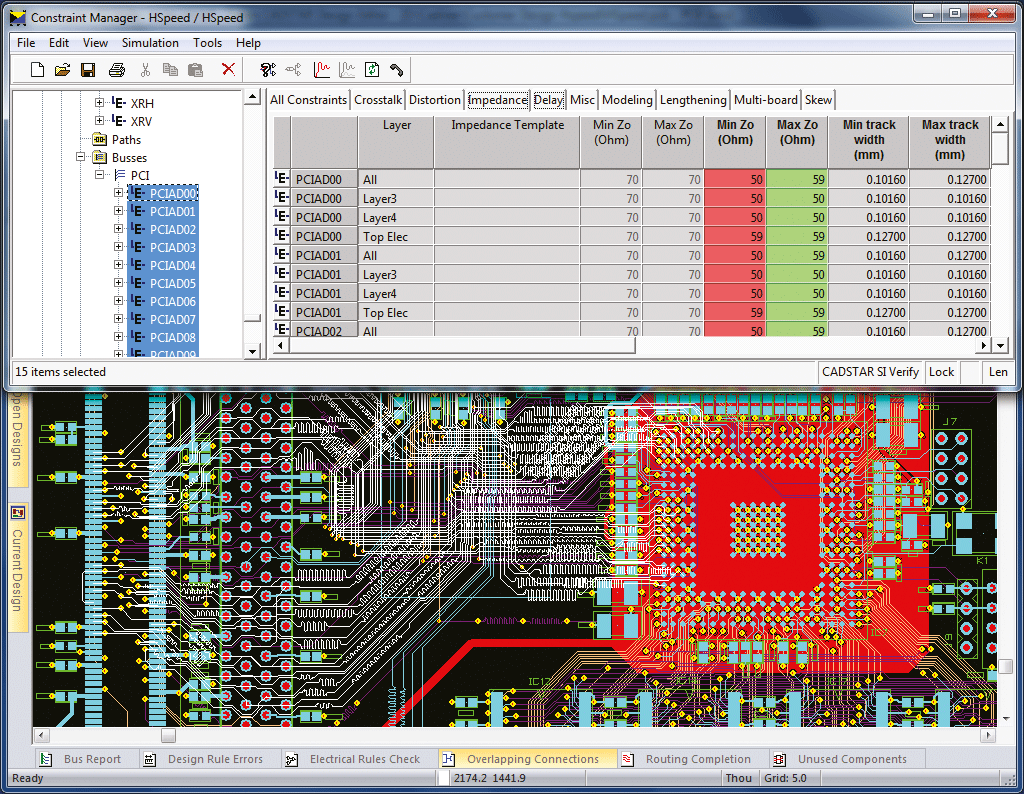1024x794 pixels.
Task: Click the Print toolbar icon
Action: click(117, 69)
